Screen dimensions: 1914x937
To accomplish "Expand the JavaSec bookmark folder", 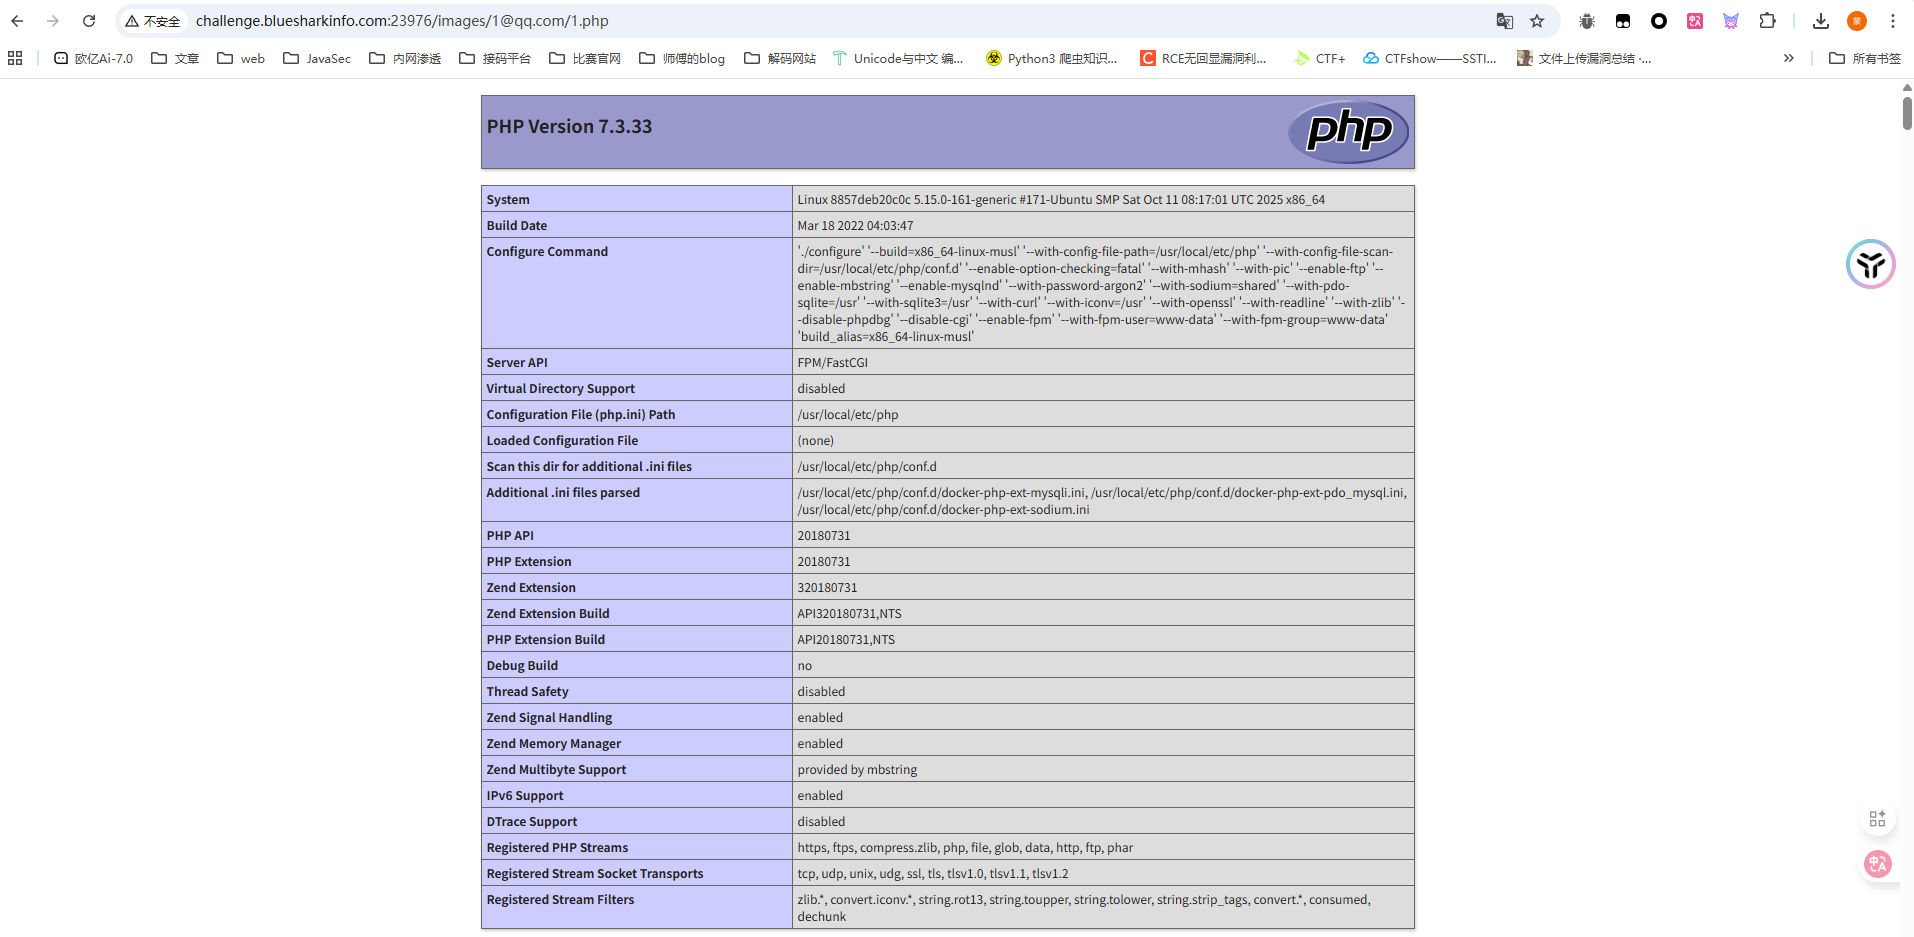I will (317, 58).
